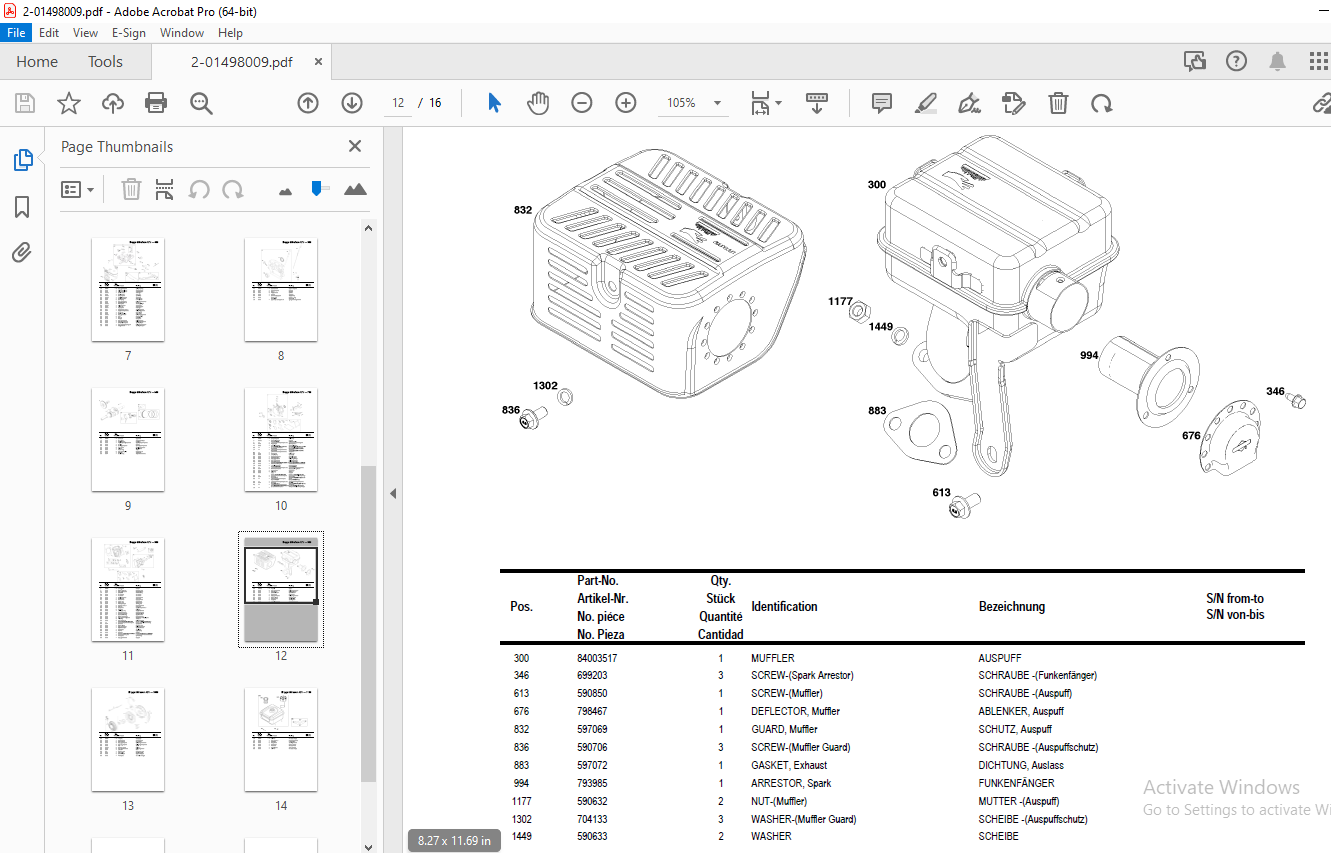Reduce thumbnail size with the small mountain icon
Viewport: 1331px width, 853px height.
pyautogui.click(x=286, y=190)
